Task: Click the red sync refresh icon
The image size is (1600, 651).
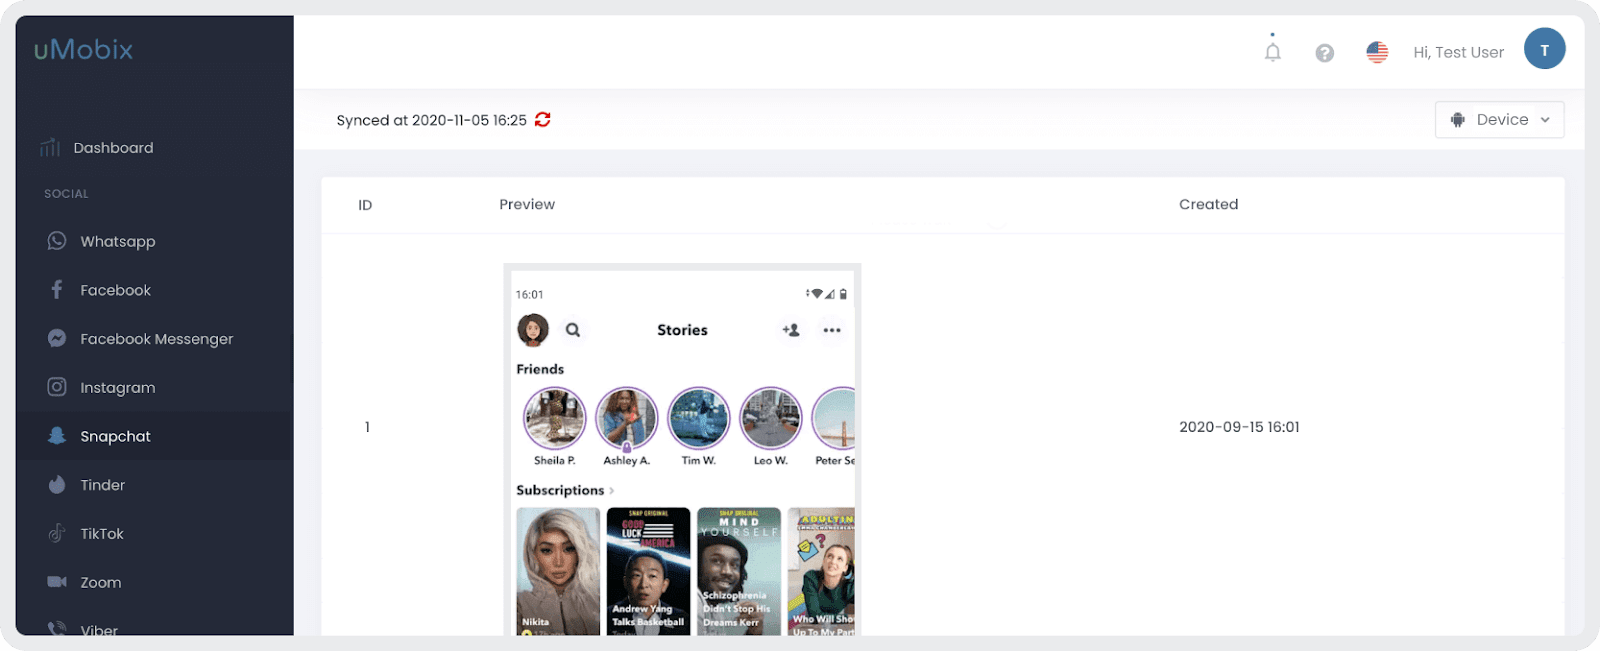Action: pos(543,120)
